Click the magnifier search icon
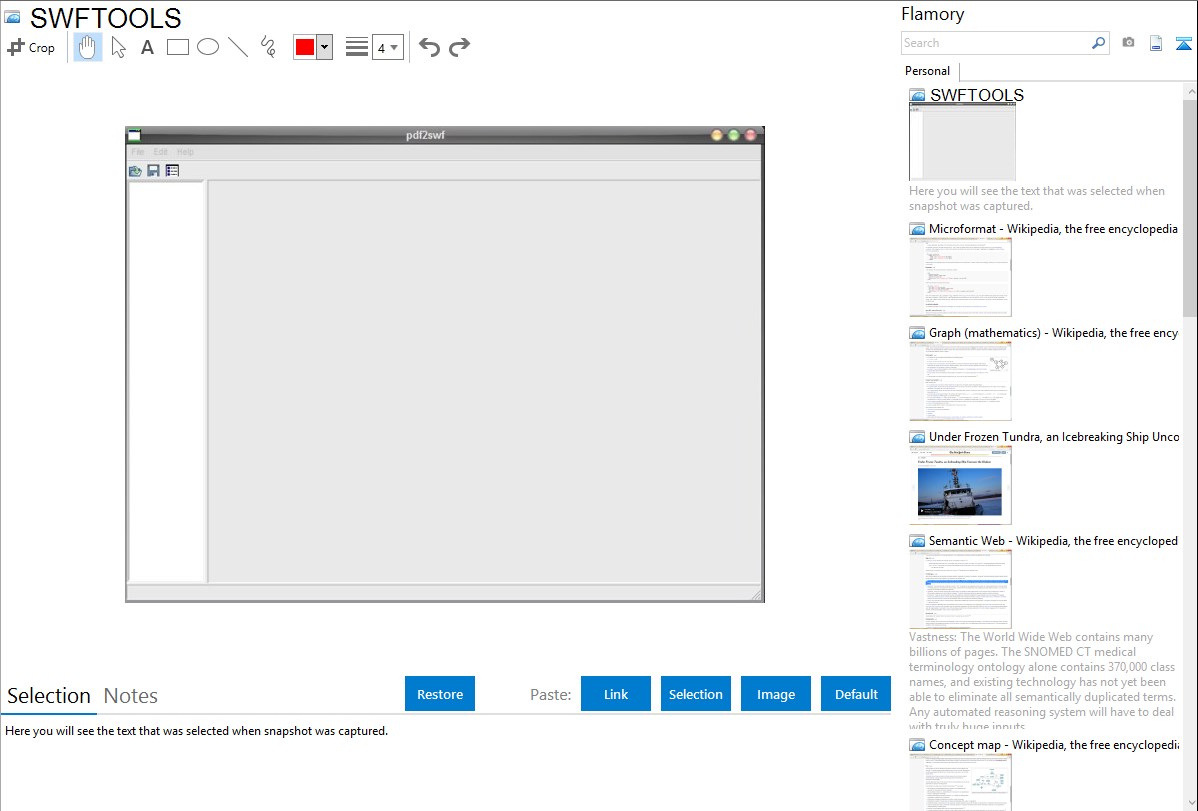 [x=1099, y=43]
